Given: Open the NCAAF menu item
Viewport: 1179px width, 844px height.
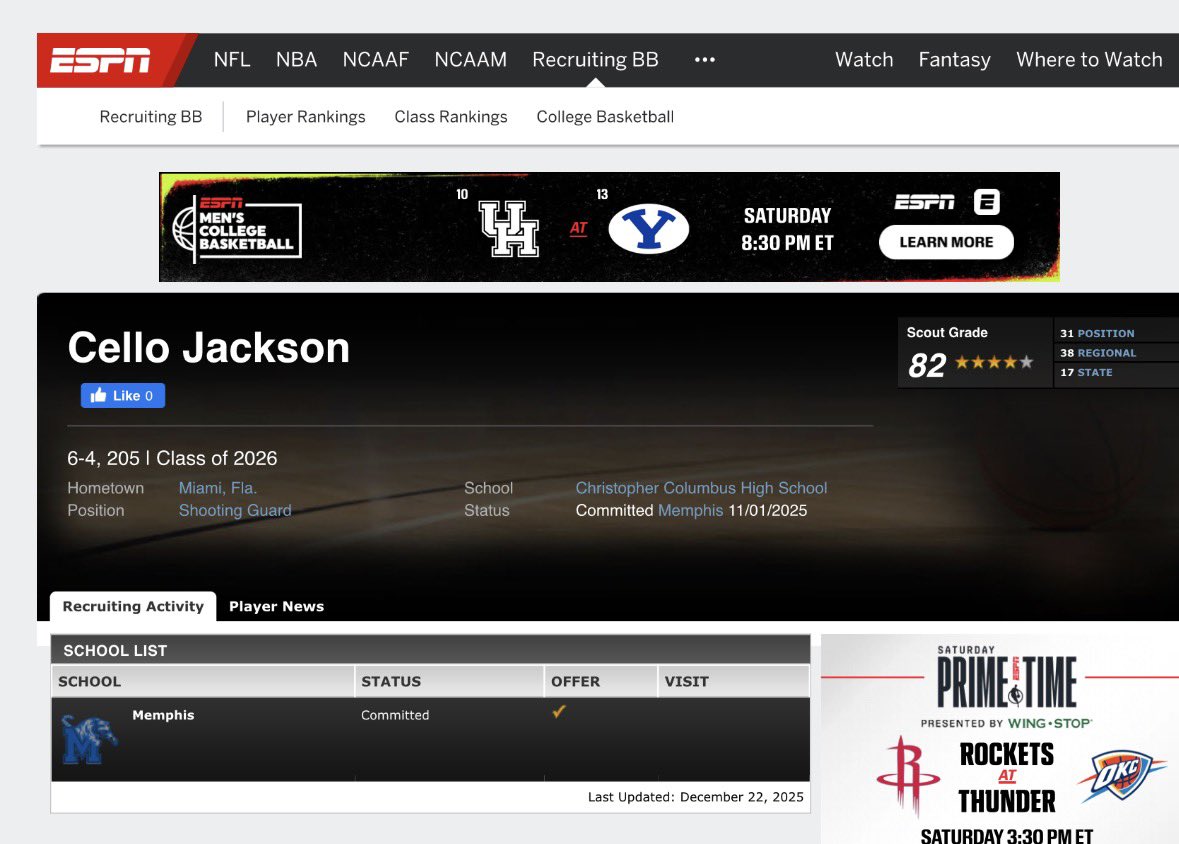Looking at the screenshot, I should click(x=375, y=59).
